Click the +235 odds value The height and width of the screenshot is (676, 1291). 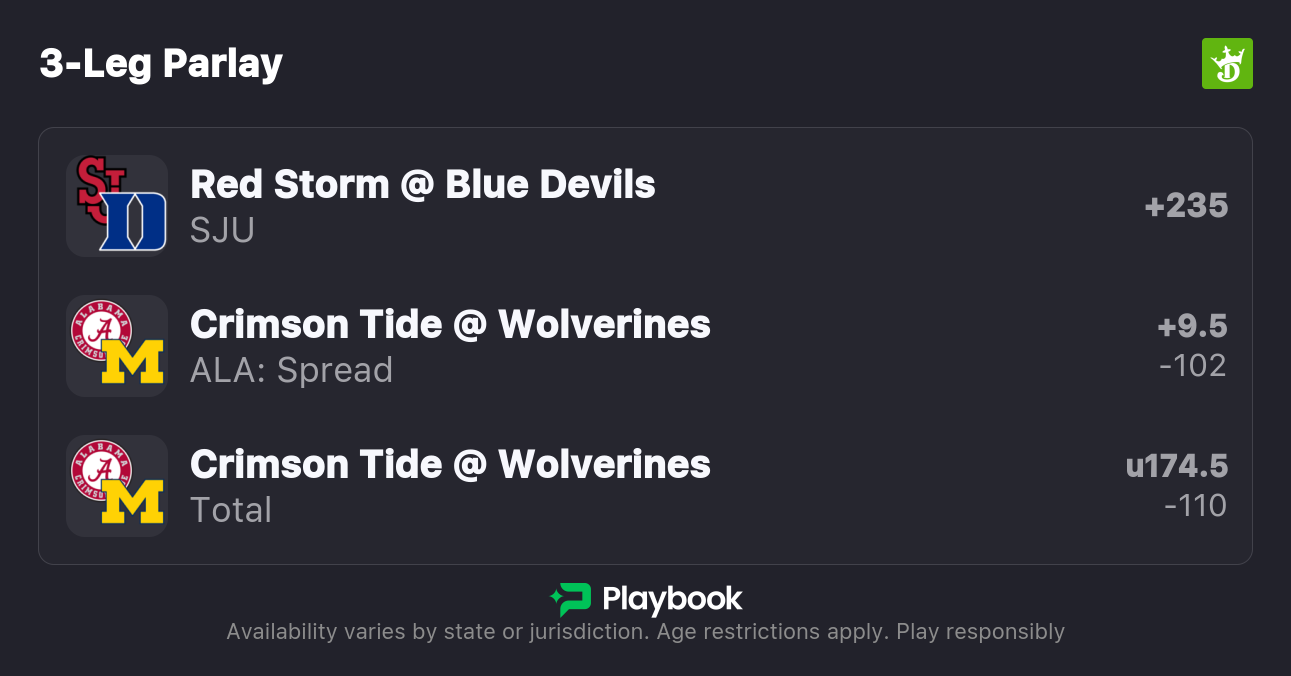pos(1186,206)
